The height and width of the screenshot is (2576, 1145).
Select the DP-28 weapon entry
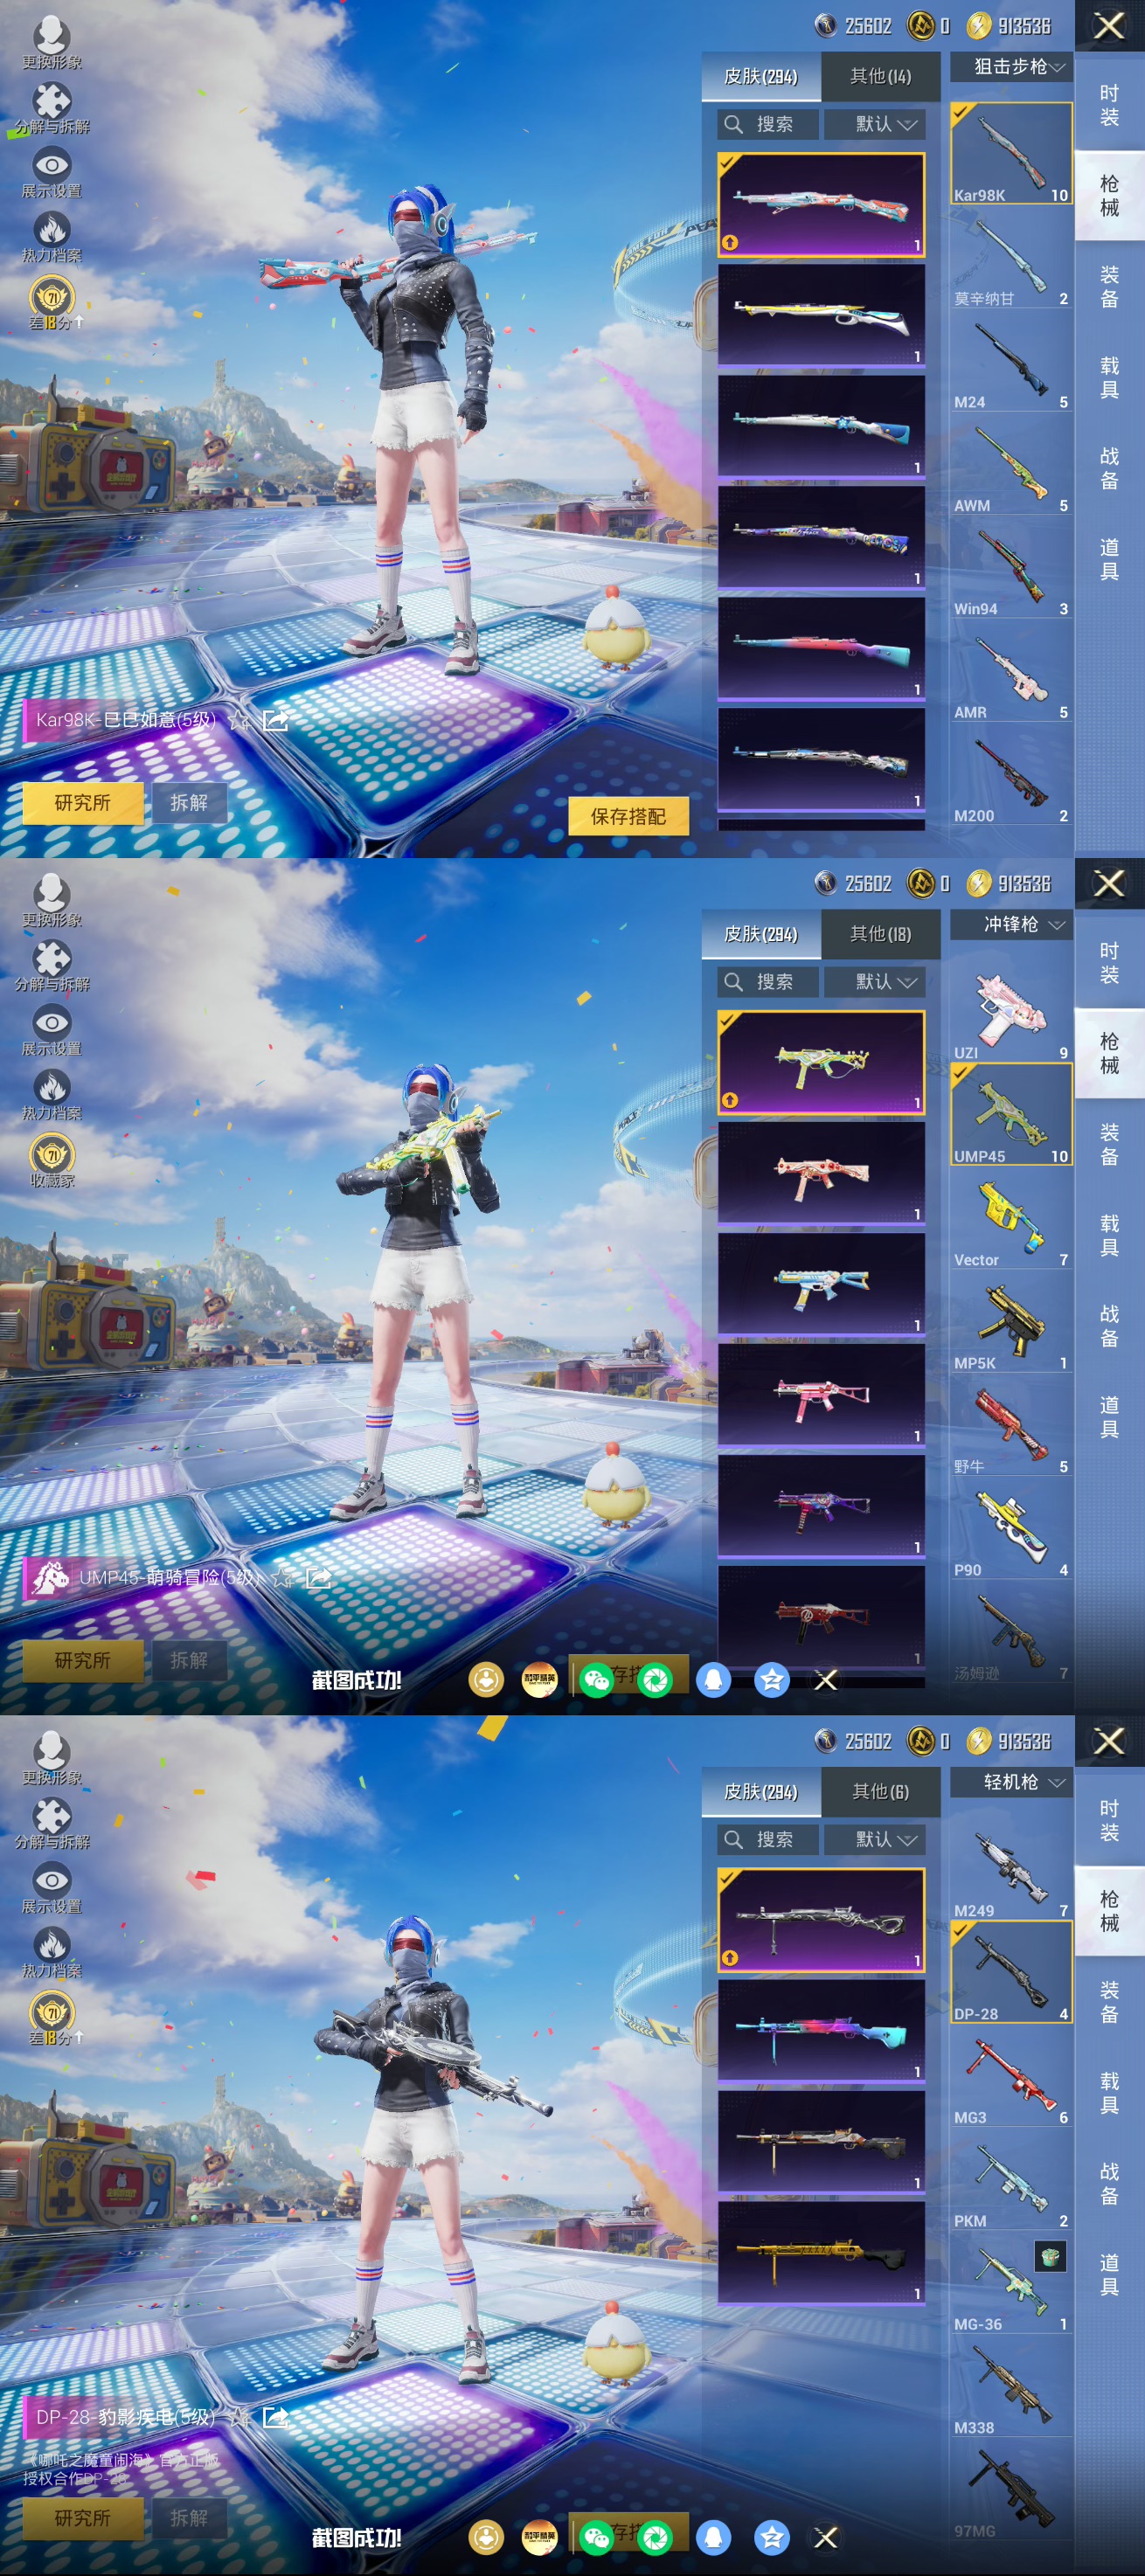click(x=1011, y=1972)
